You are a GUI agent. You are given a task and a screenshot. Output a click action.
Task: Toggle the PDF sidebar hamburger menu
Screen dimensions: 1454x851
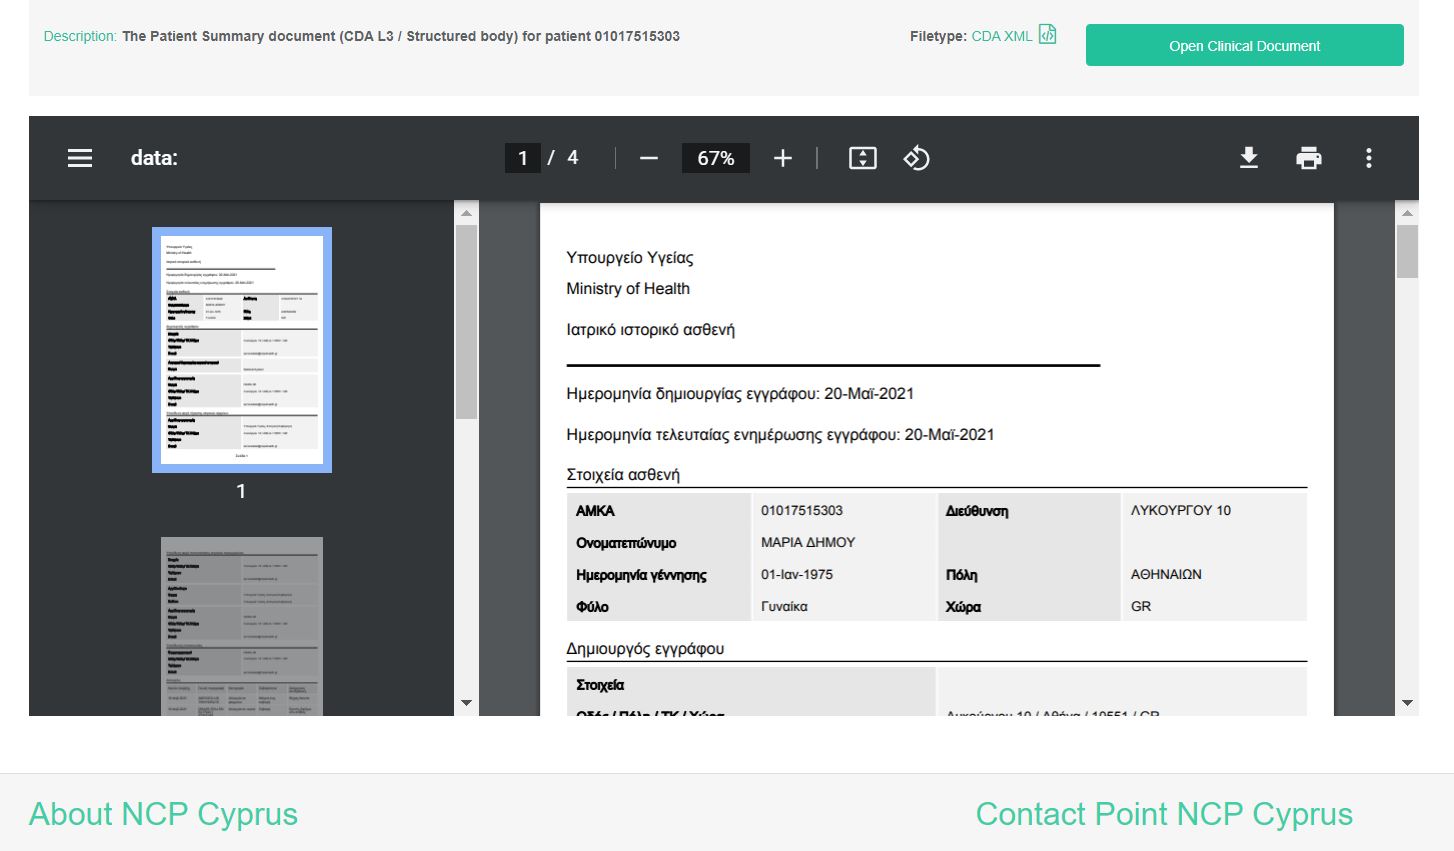(x=80, y=158)
